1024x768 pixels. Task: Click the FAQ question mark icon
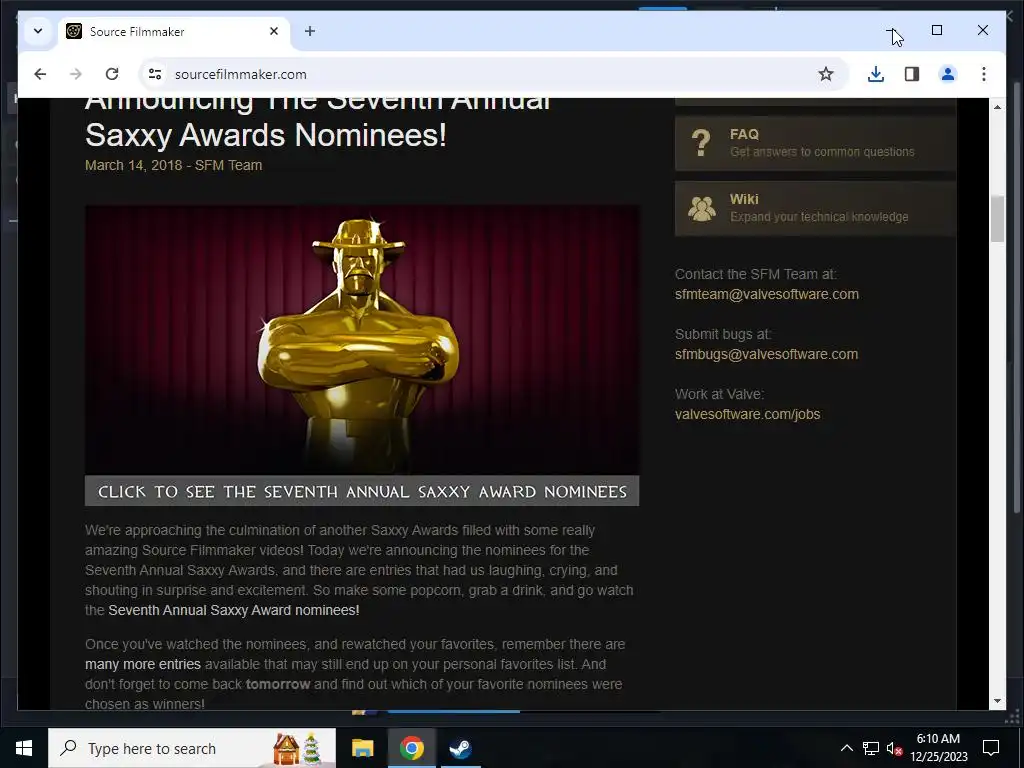(x=701, y=142)
